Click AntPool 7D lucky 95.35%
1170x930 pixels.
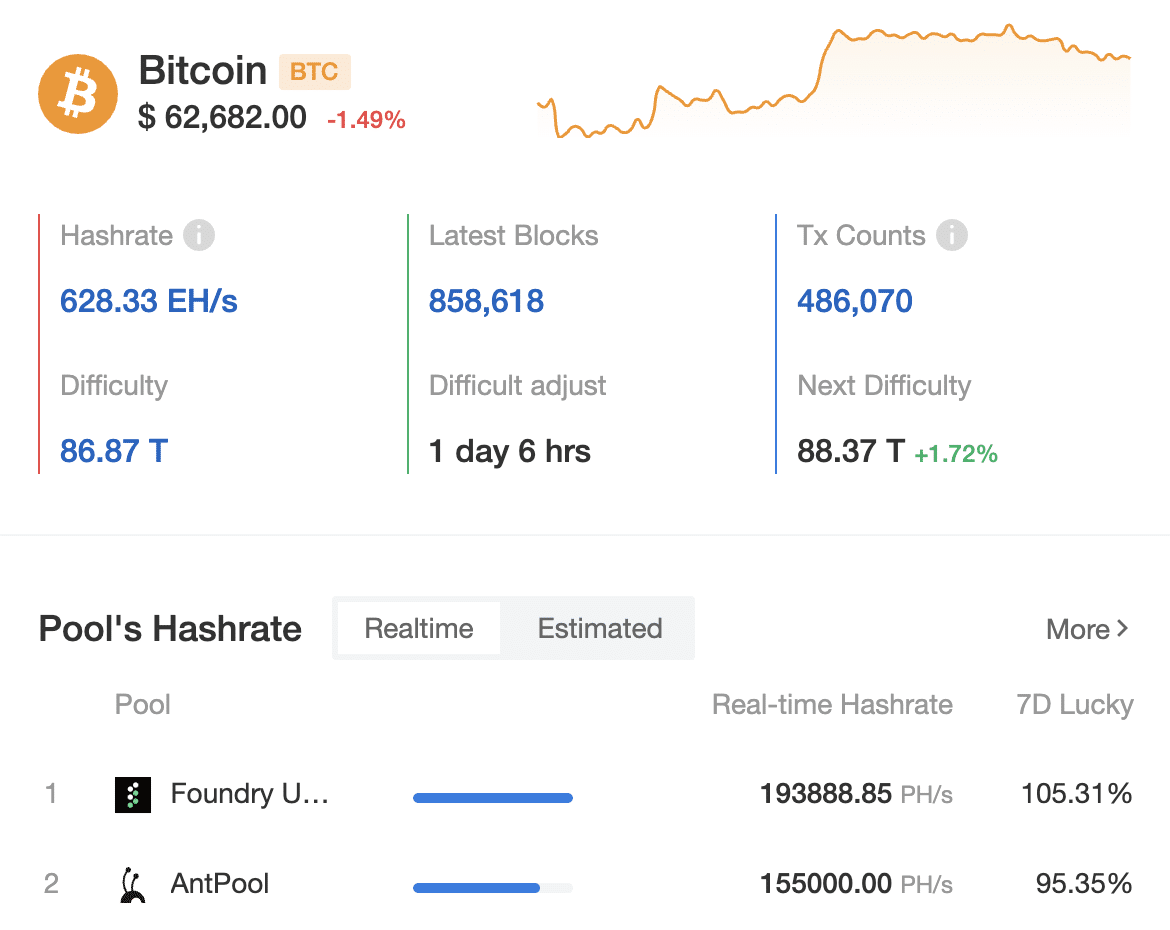point(1083,884)
